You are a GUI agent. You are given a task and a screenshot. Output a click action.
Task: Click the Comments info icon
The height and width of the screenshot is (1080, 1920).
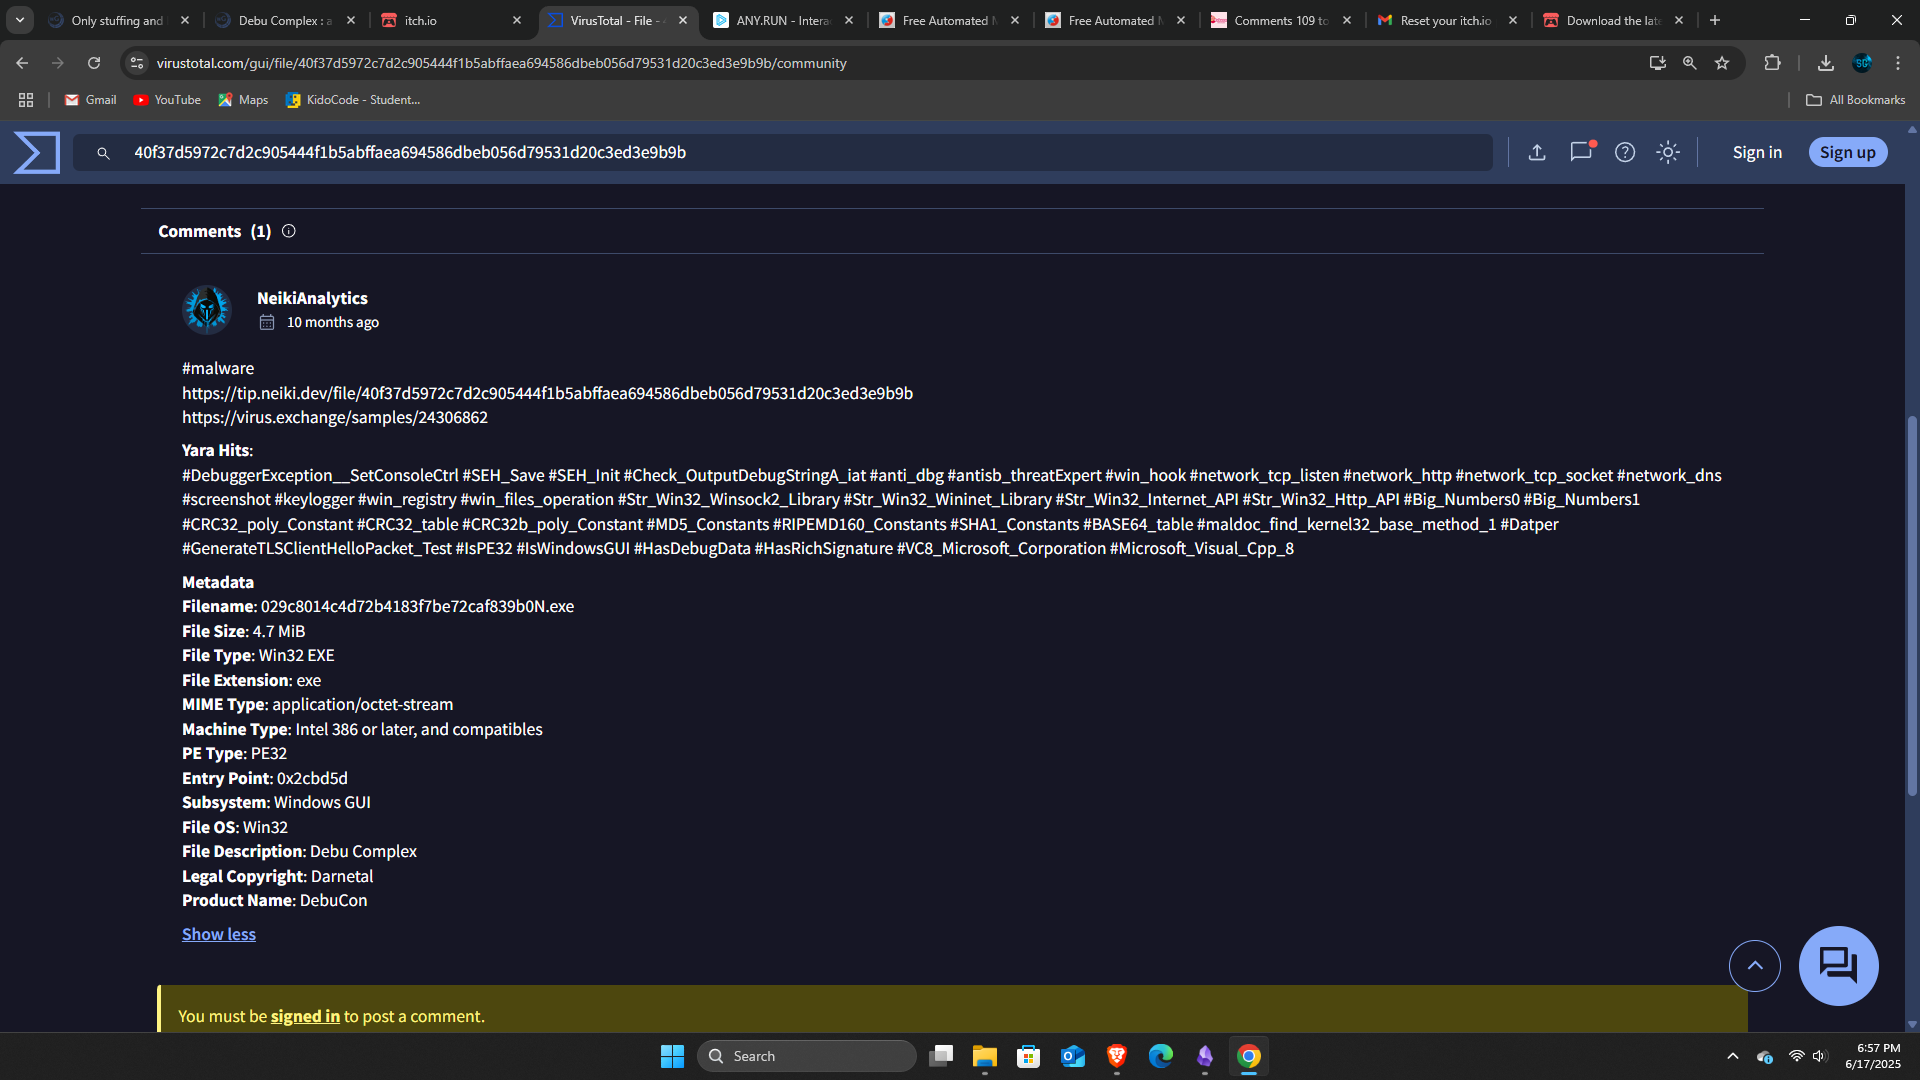(x=289, y=231)
